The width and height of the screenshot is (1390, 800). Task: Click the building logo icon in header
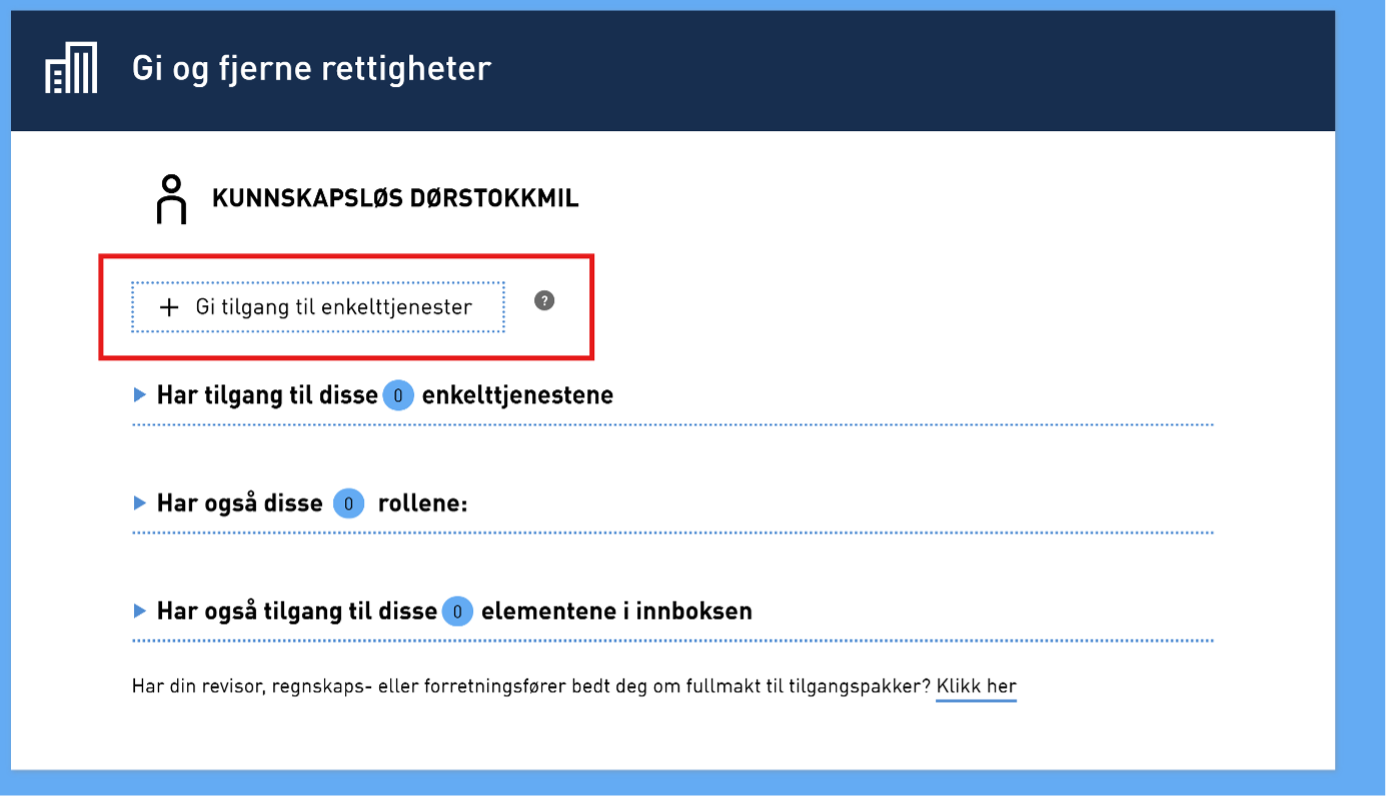pyautogui.click(x=71, y=69)
